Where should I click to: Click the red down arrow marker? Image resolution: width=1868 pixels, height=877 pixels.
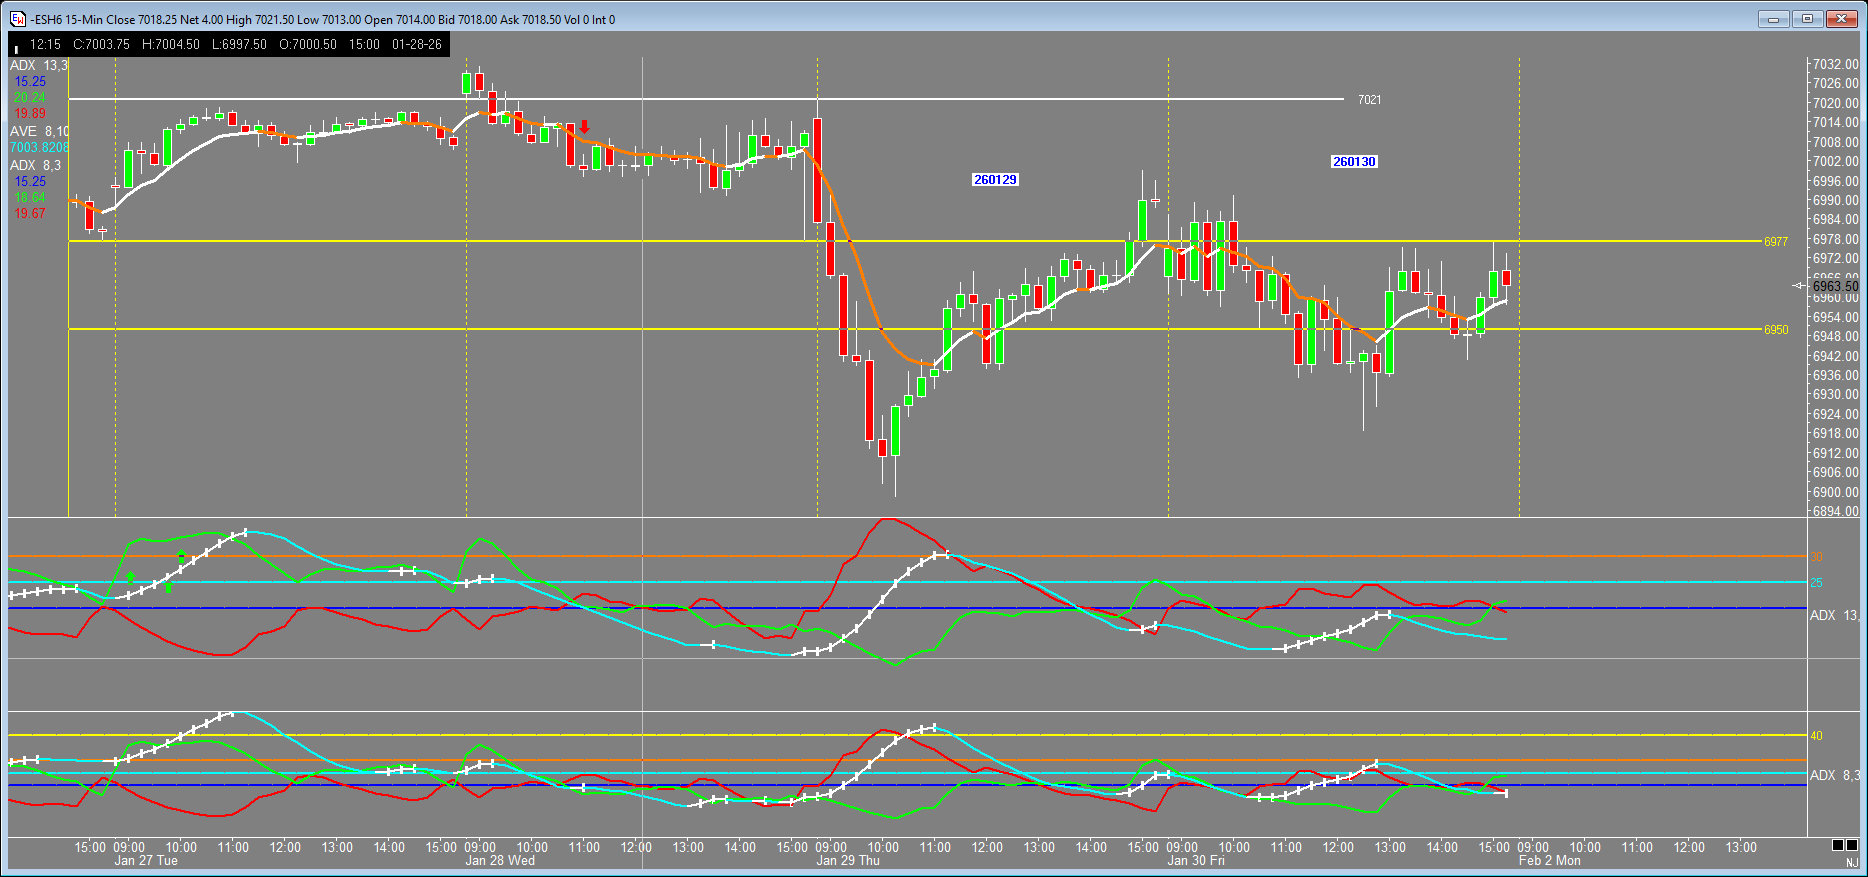point(585,127)
